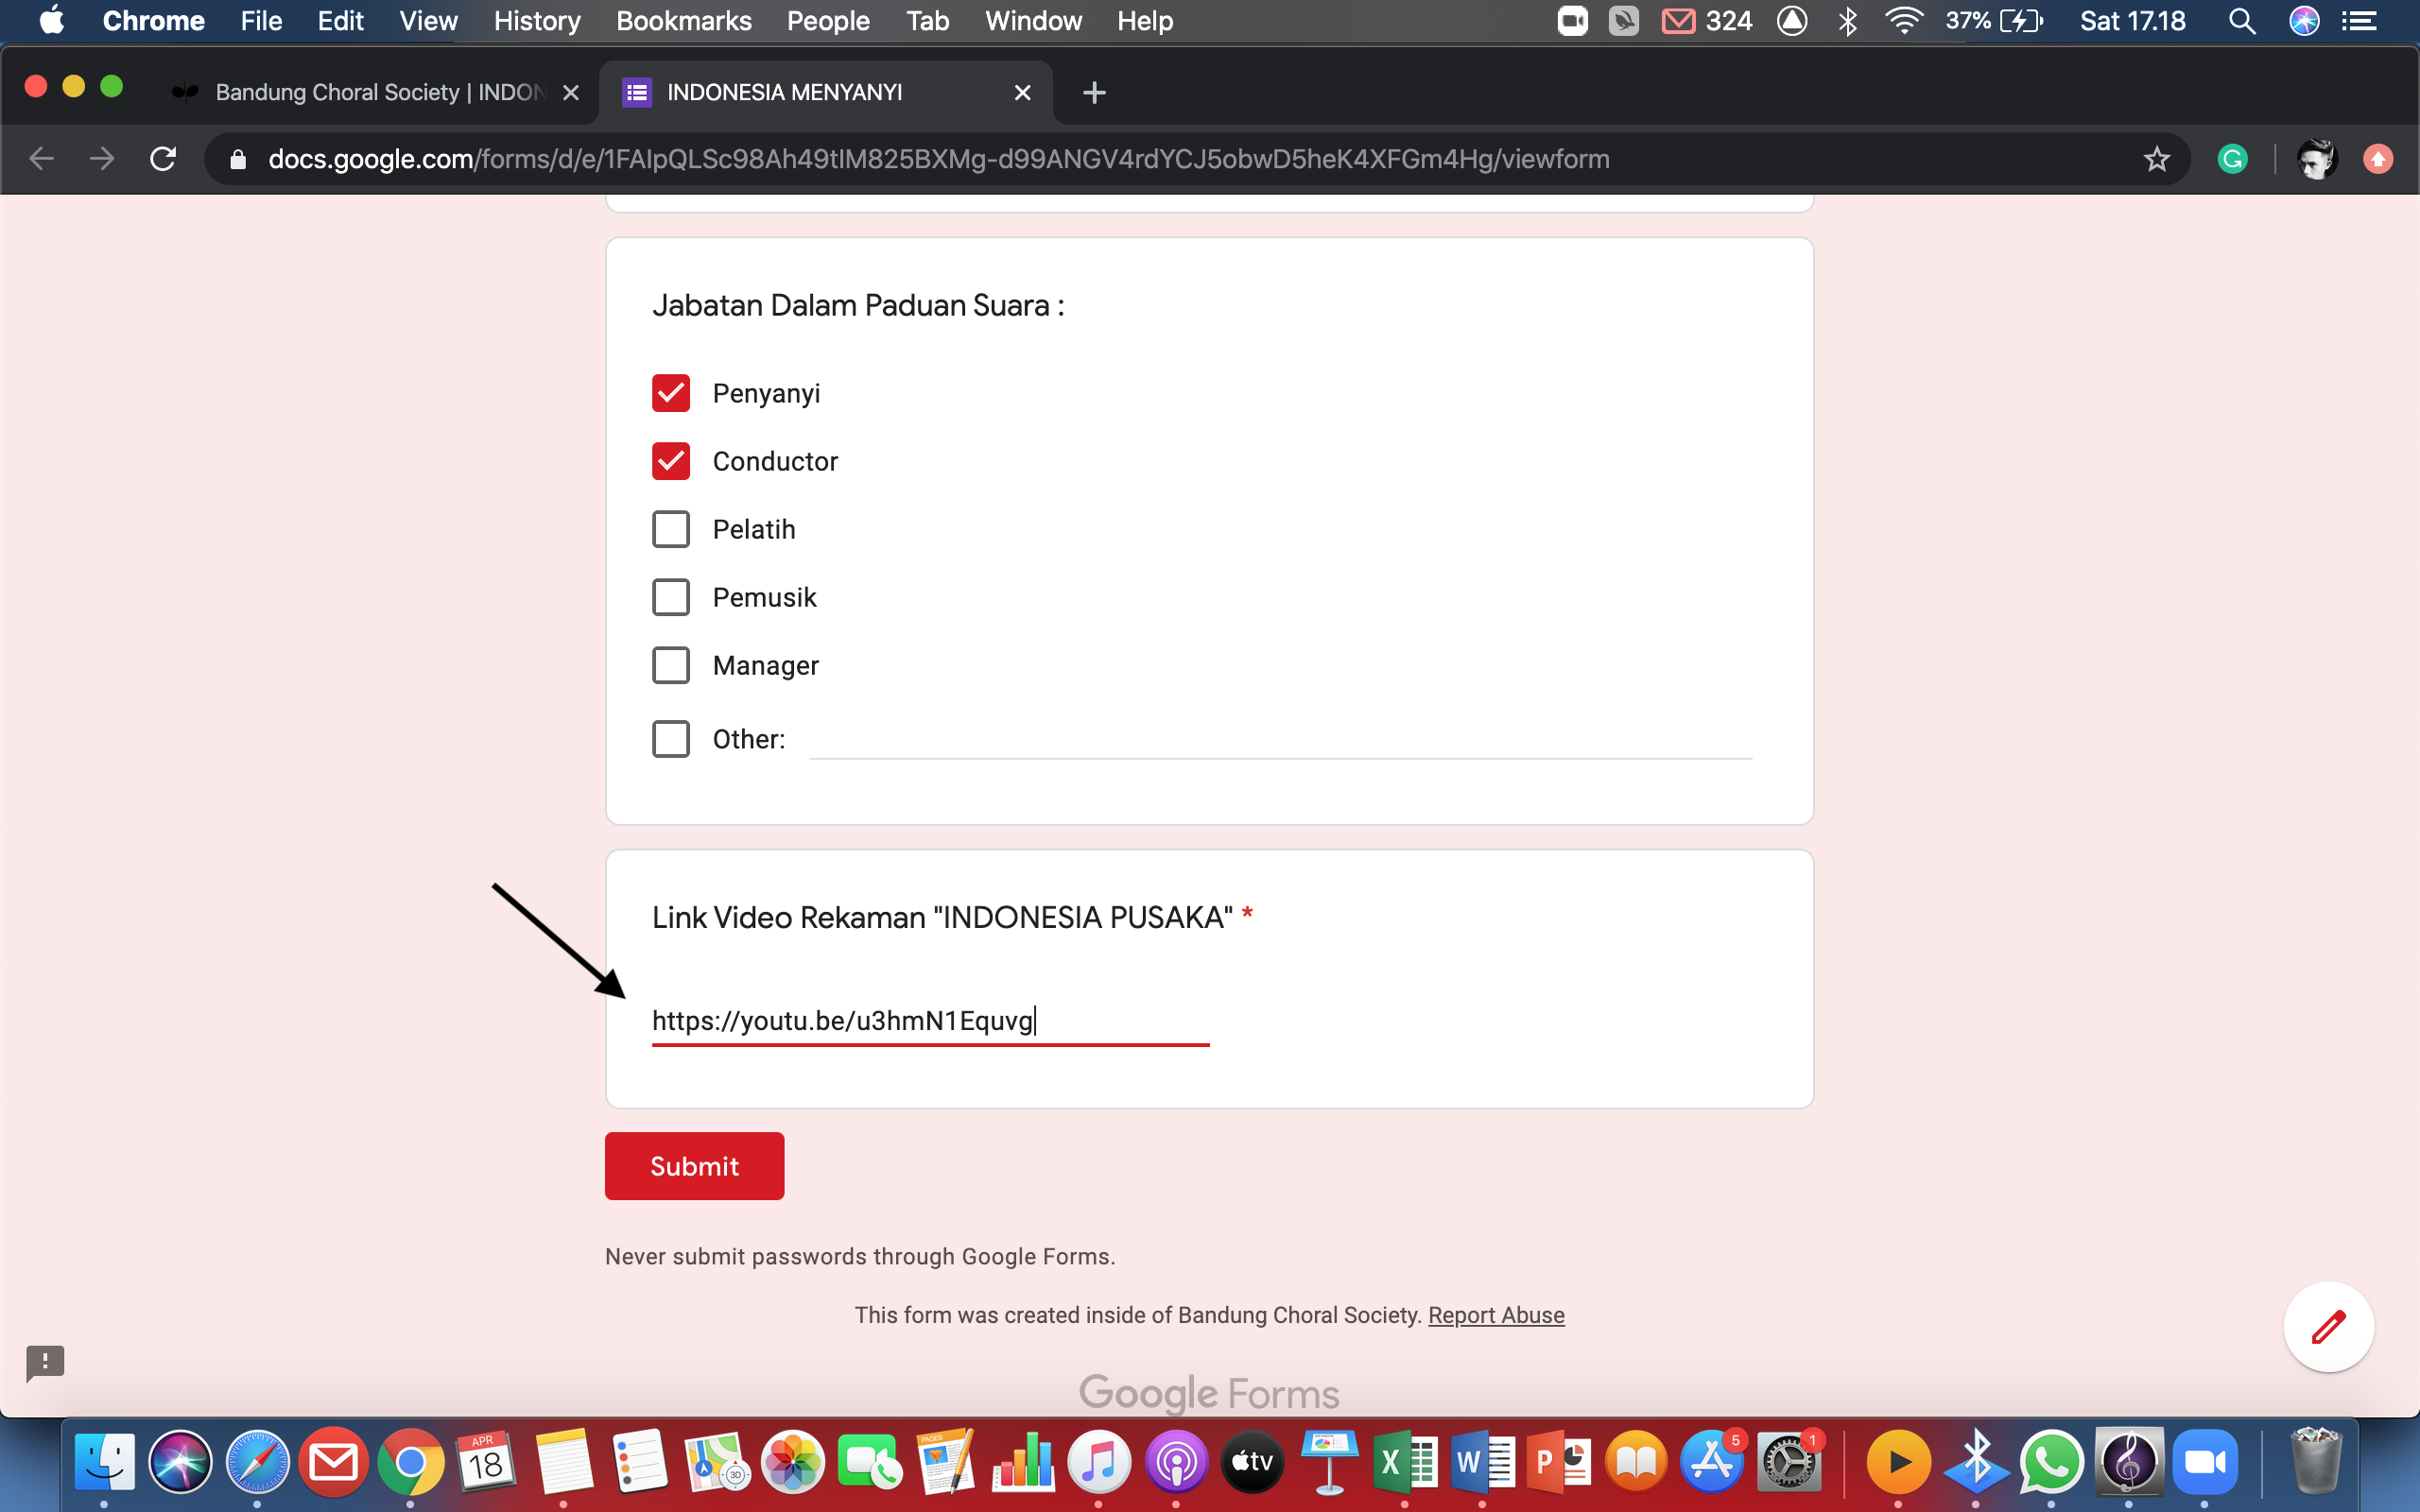Click the reload page icon
This screenshot has width=2420, height=1512.
coord(163,159)
